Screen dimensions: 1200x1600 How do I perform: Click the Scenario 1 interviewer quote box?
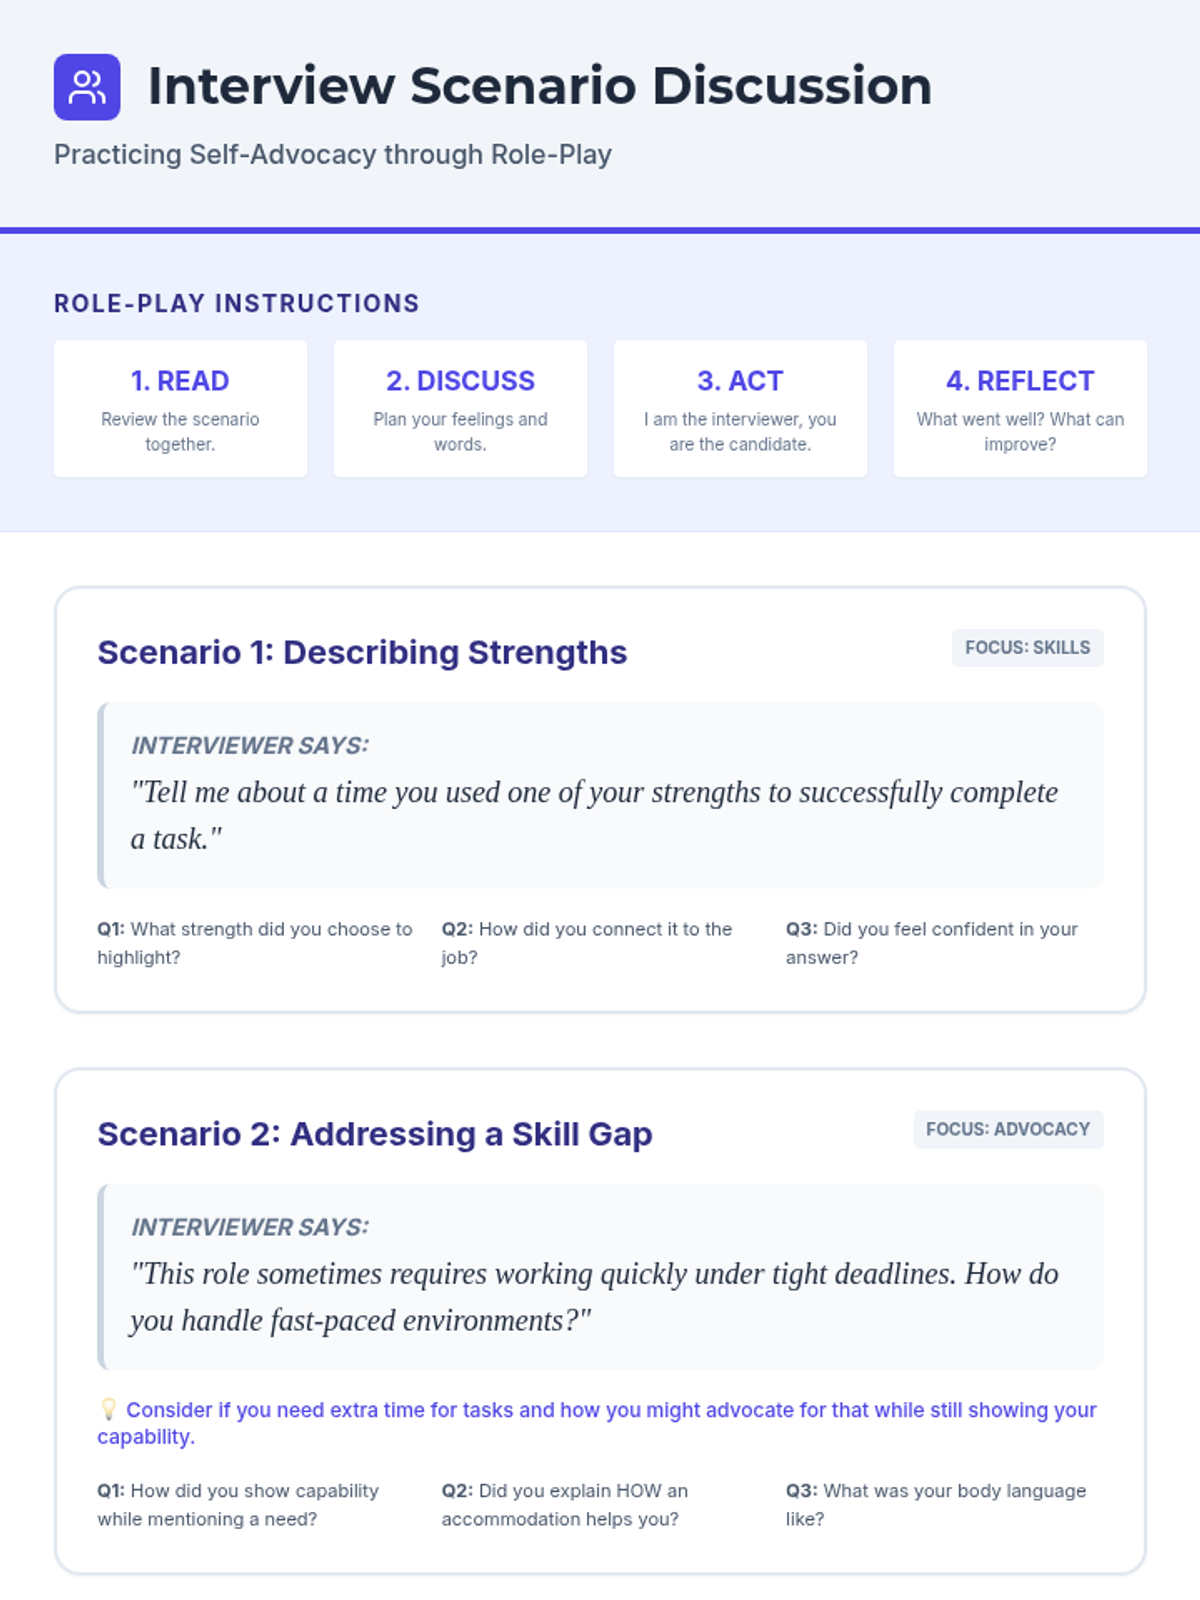(x=600, y=796)
